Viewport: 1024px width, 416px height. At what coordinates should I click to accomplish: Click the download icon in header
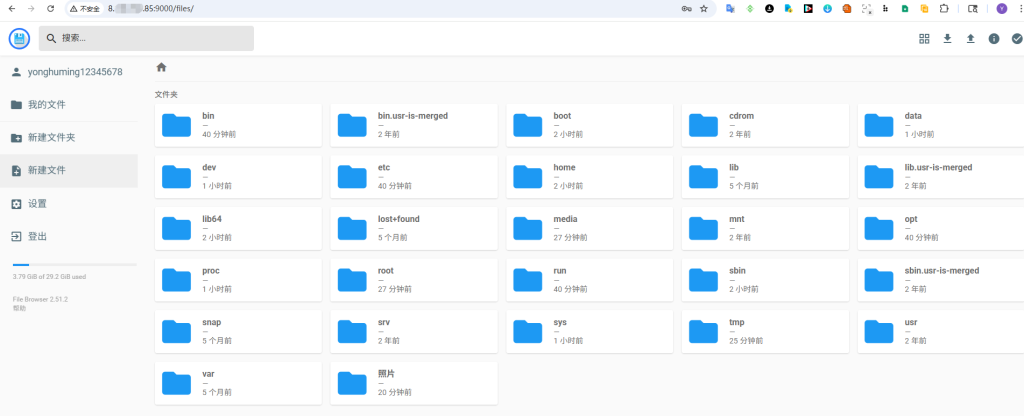coord(948,39)
